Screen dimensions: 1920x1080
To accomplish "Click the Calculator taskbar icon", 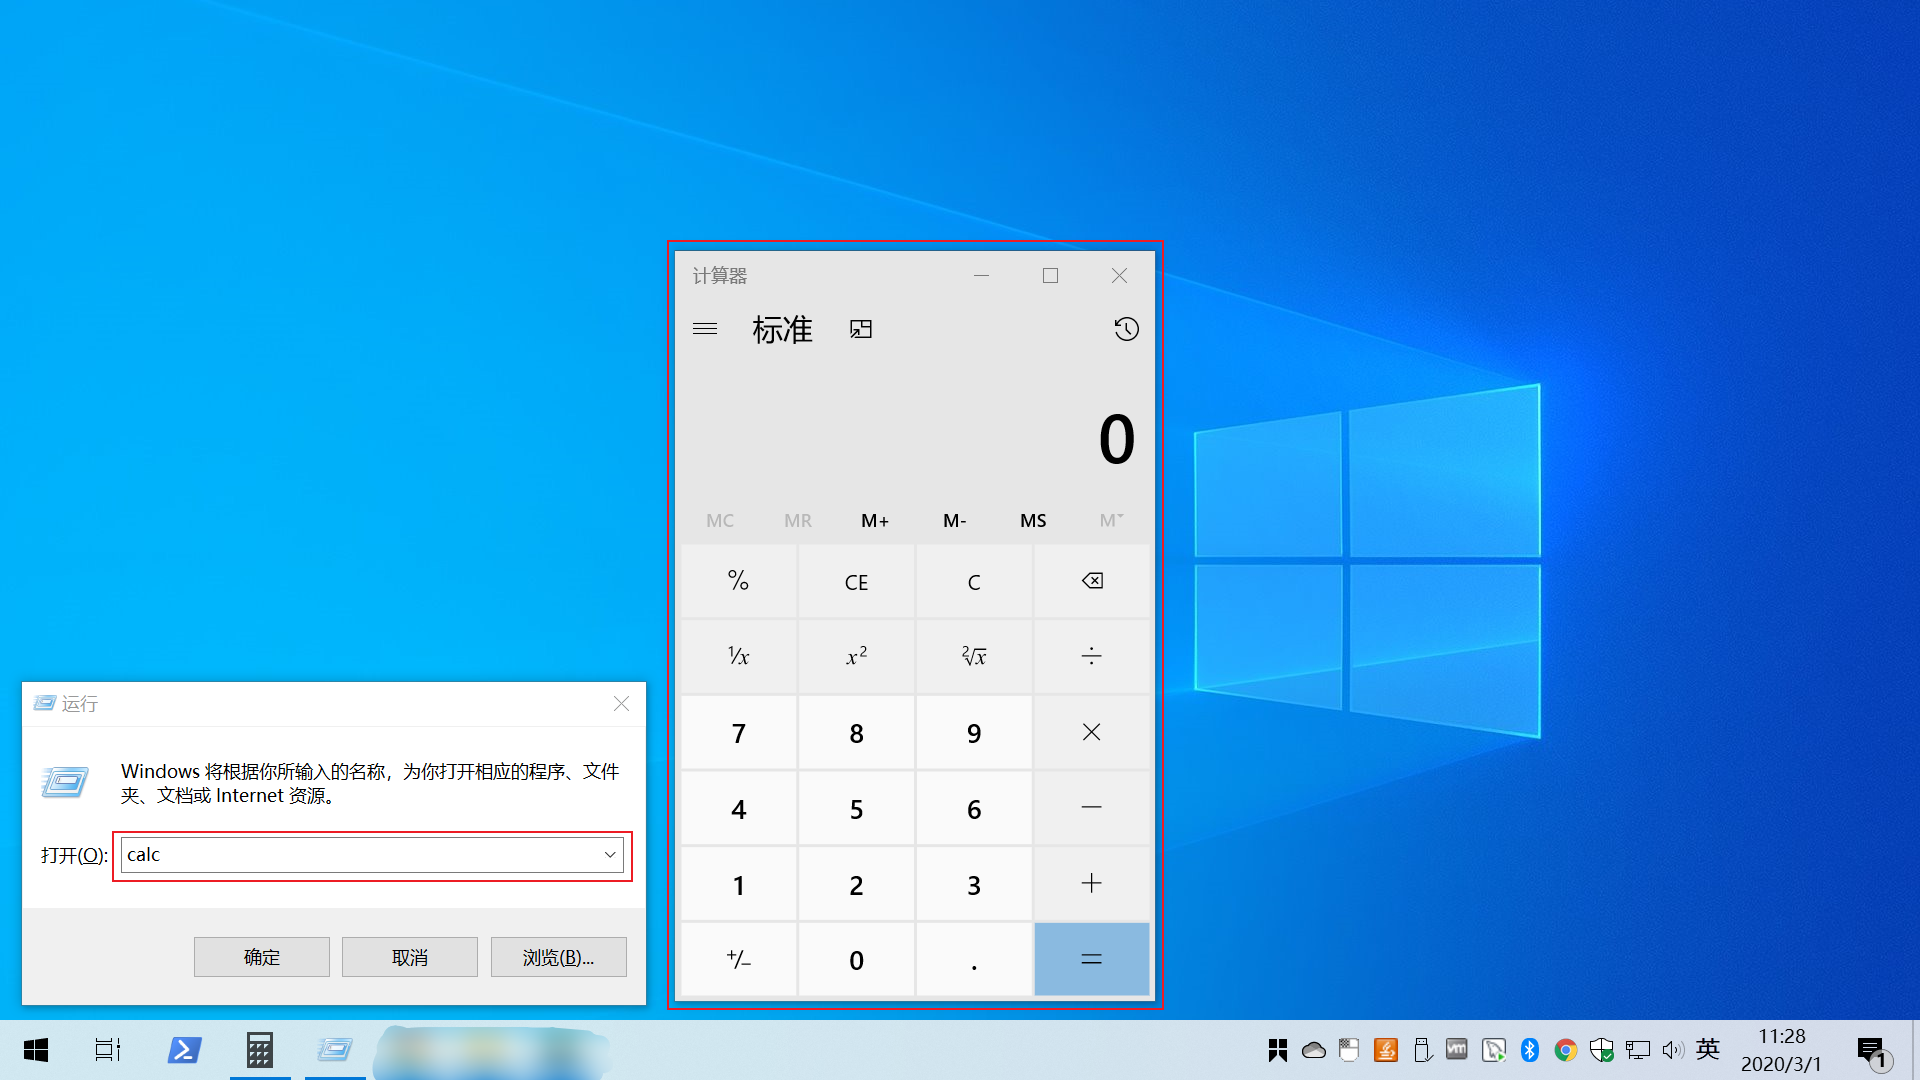I will pyautogui.click(x=260, y=1050).
